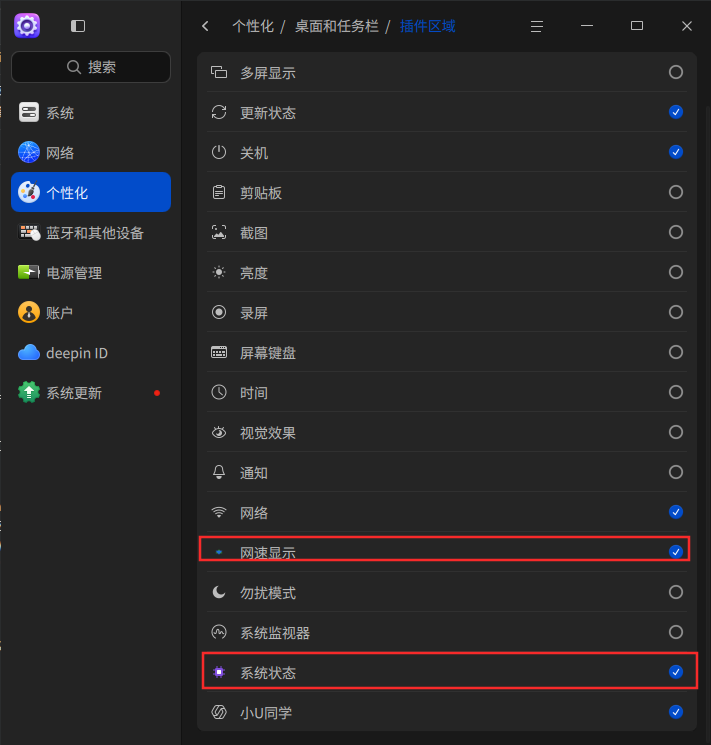711x745 pixels.
Task: Click the Control Center gear app icon
Action: click(x=27, y=26)
